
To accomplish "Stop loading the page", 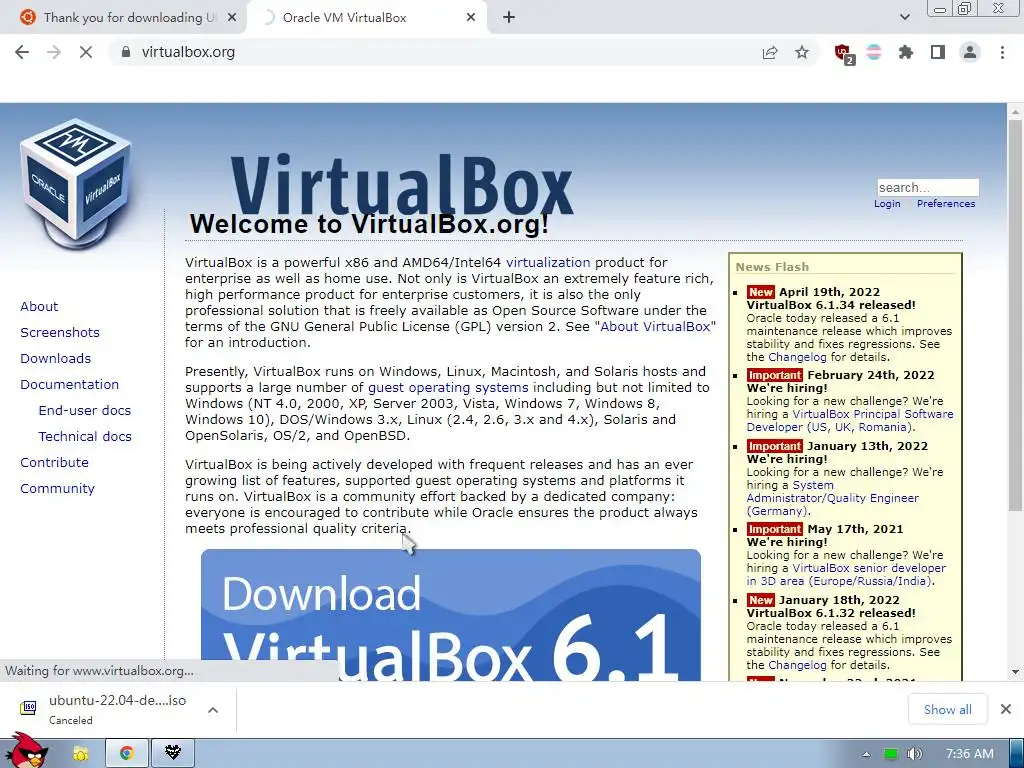I will (86, 52).
